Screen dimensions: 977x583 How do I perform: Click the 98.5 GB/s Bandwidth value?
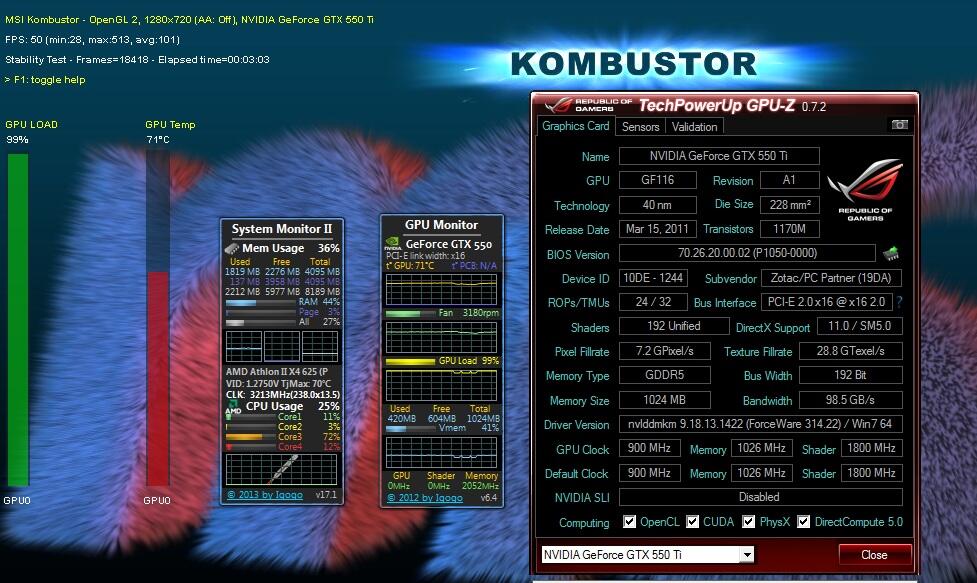[x=850, y=399]
